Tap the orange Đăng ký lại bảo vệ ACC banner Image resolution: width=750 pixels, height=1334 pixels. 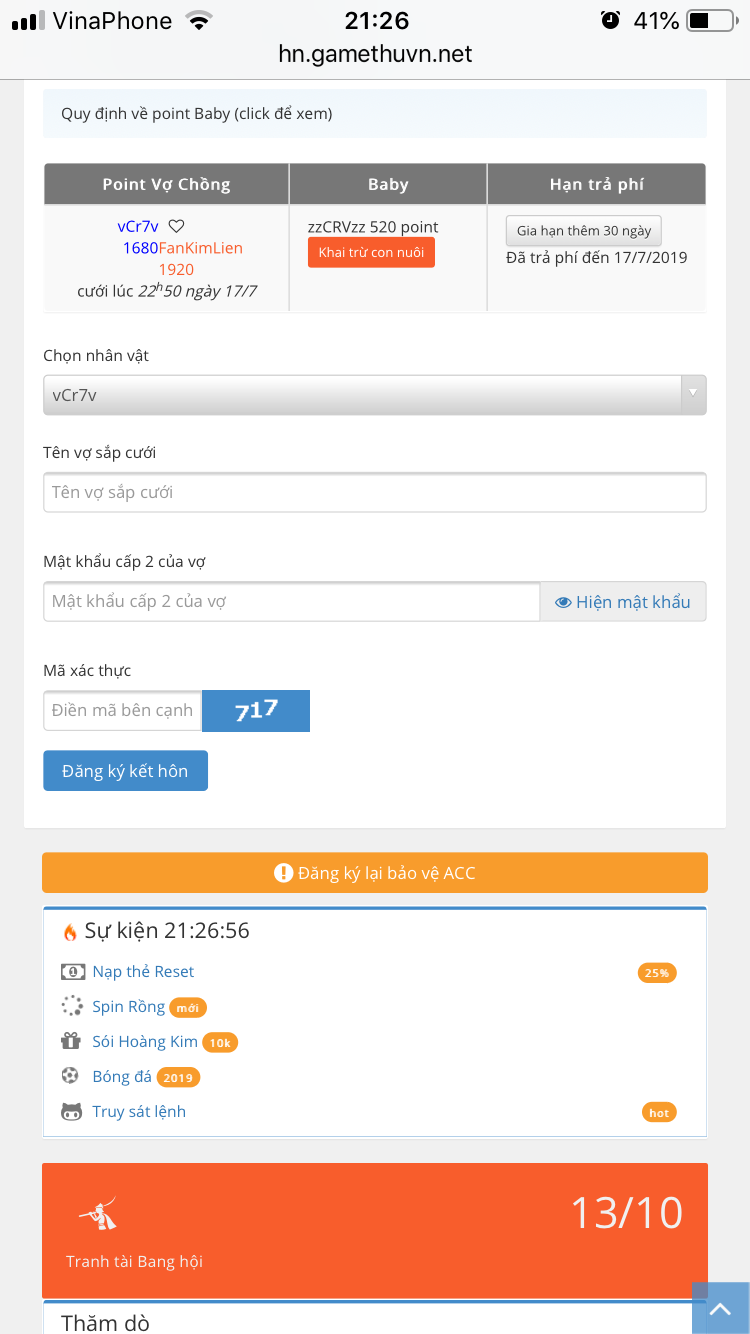point(374,873)
